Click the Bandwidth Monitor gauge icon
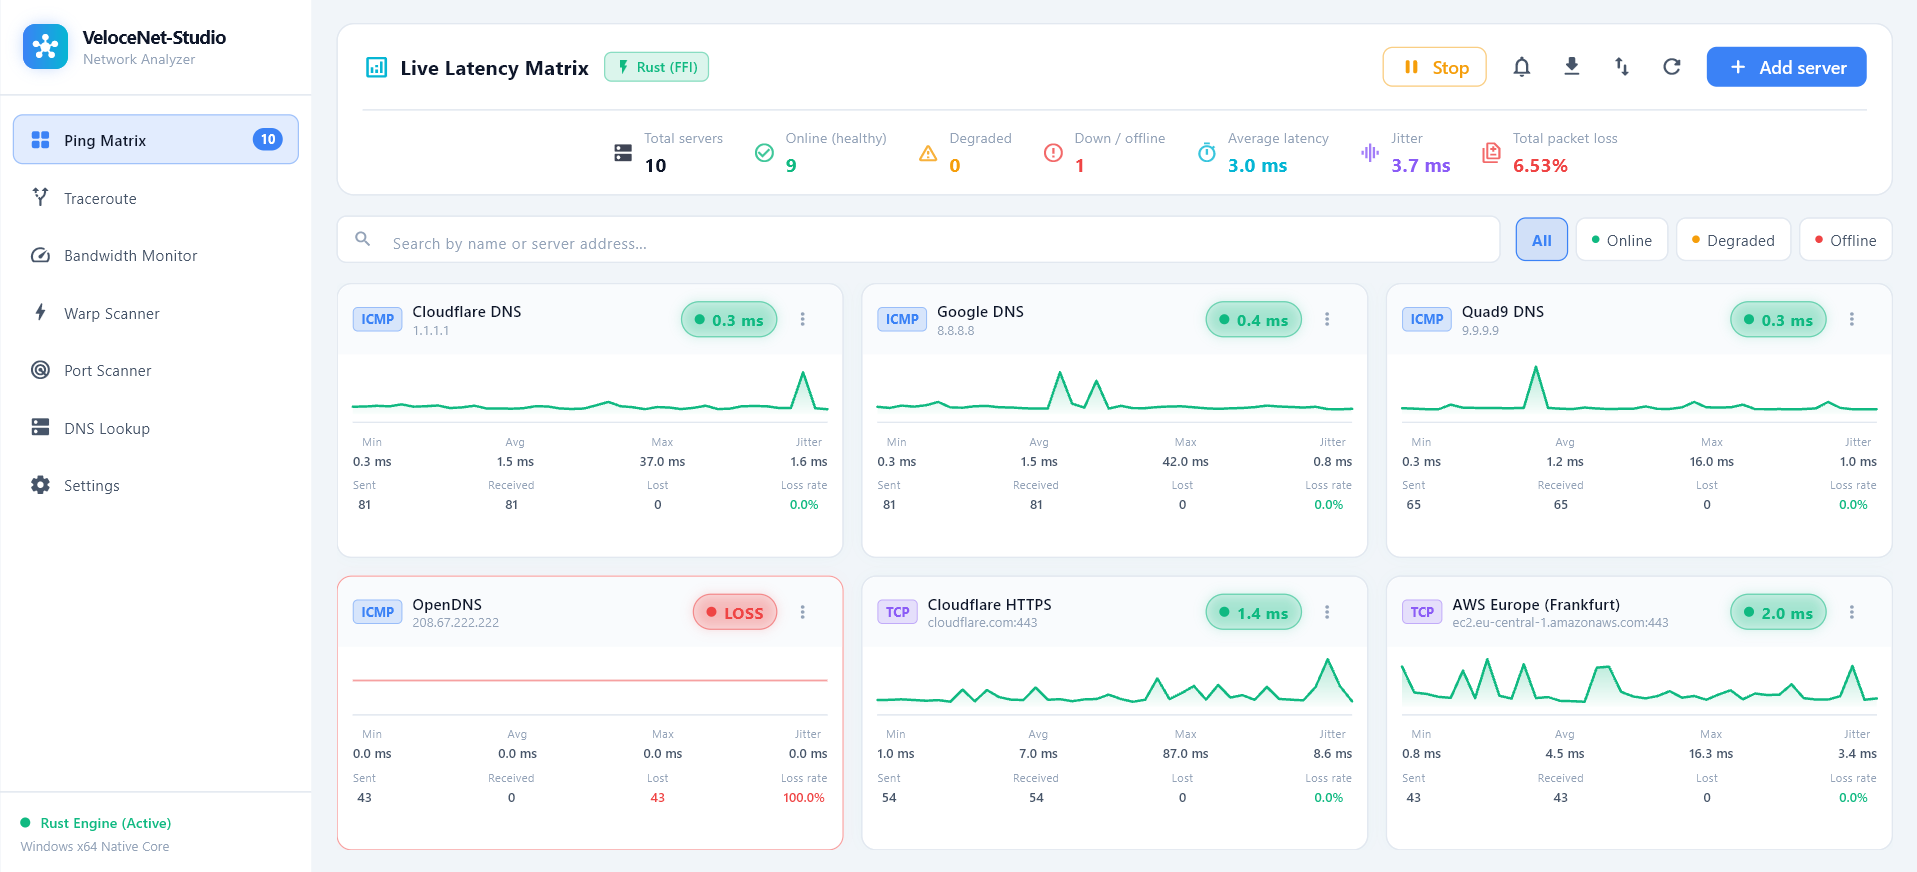The image size is (1917, 872). (x=40, y=255)
